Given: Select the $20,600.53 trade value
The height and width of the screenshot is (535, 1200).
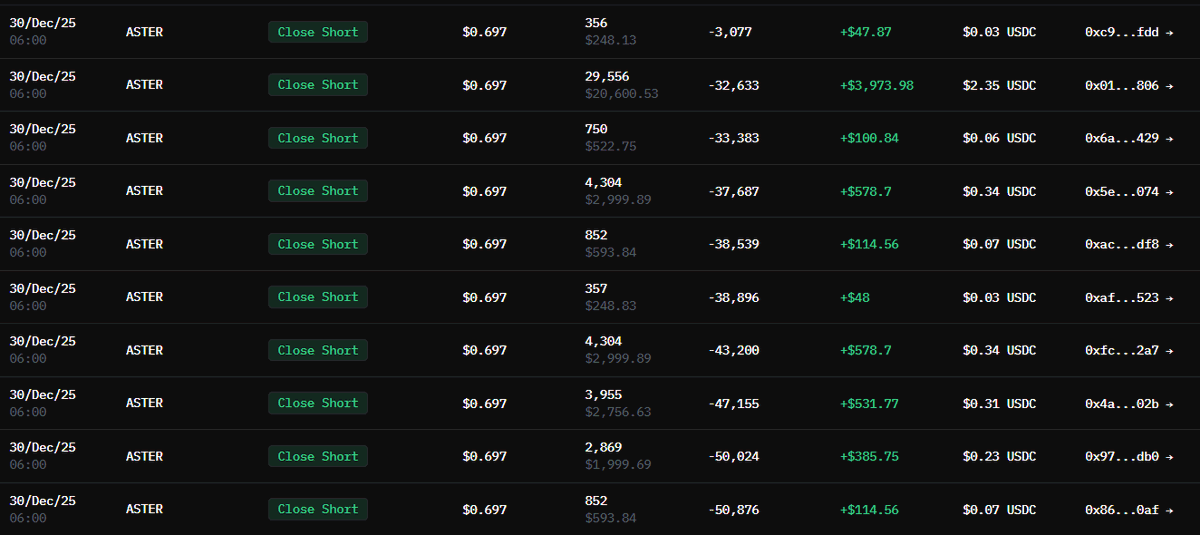Looking at the screenshot, I should click(621, 93).
